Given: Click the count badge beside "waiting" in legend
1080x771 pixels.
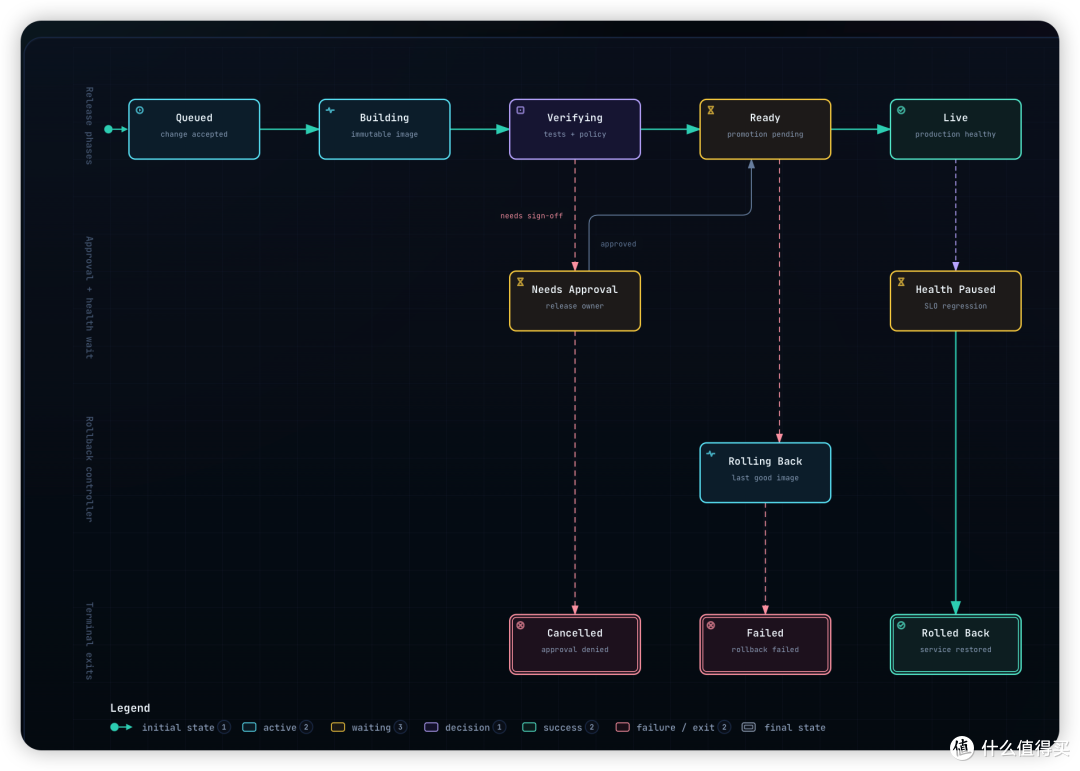Looking at the screenshot, I should pyautogui.click(x=400, y=727).
